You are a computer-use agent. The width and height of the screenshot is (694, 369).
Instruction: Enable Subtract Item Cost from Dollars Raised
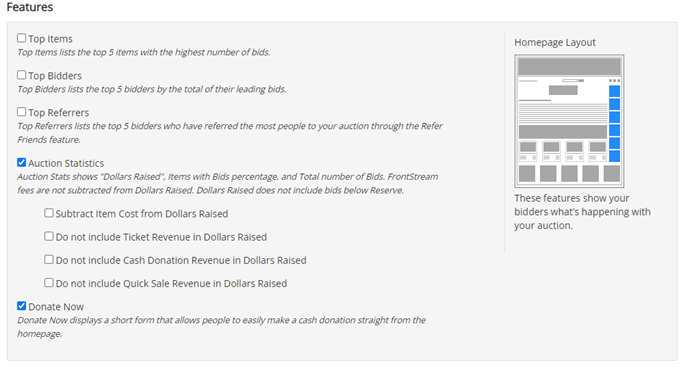point(49,213)
